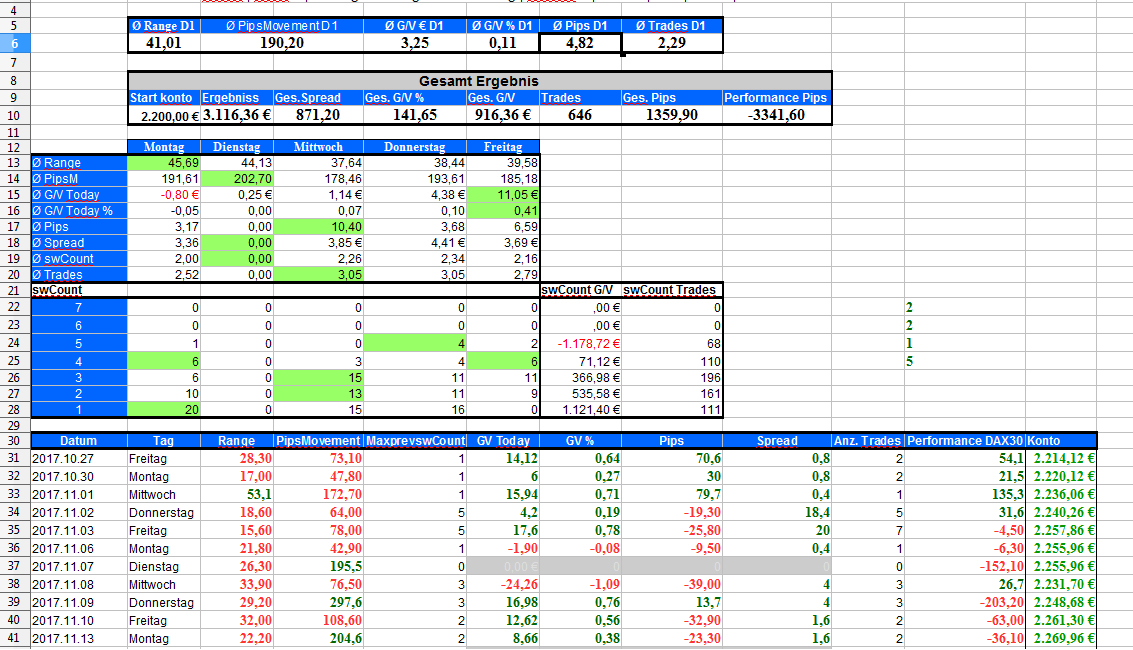Click the Ø Spread row label
The image size is (1133, 650).
tap(79, 243)
